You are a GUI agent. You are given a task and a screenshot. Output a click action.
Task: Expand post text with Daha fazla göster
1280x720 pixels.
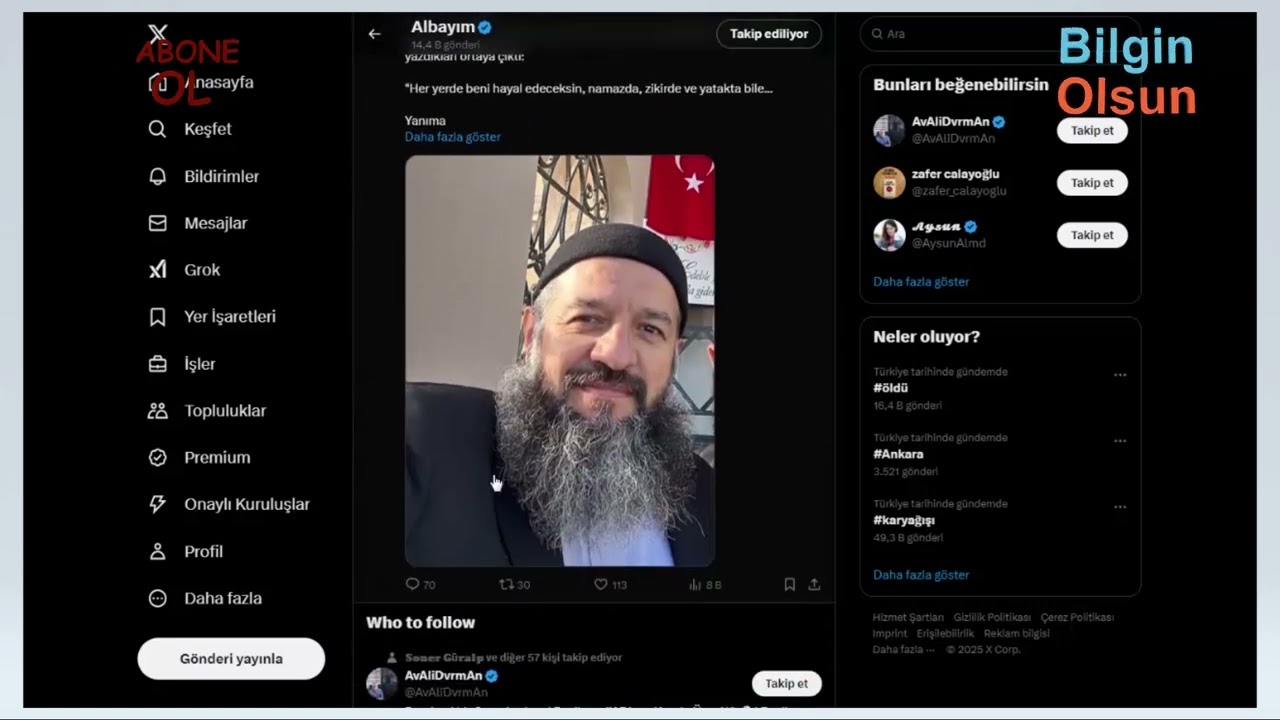(452, 137)
